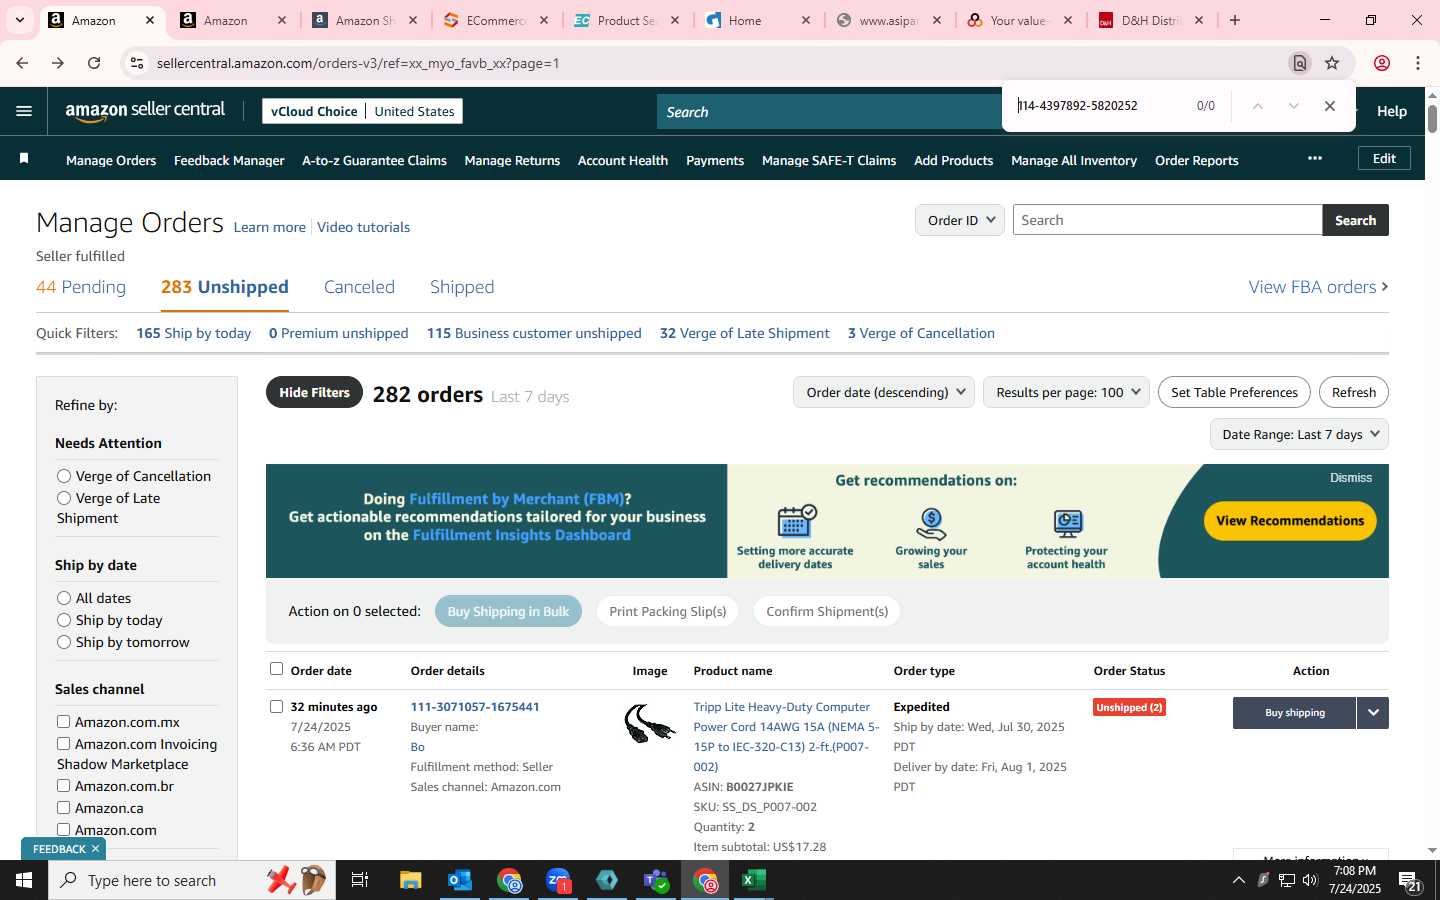Image resolution: width=1440 pixels, height=900 pixels.
Task: Click the Refresh button
Action: point(1354,392)
